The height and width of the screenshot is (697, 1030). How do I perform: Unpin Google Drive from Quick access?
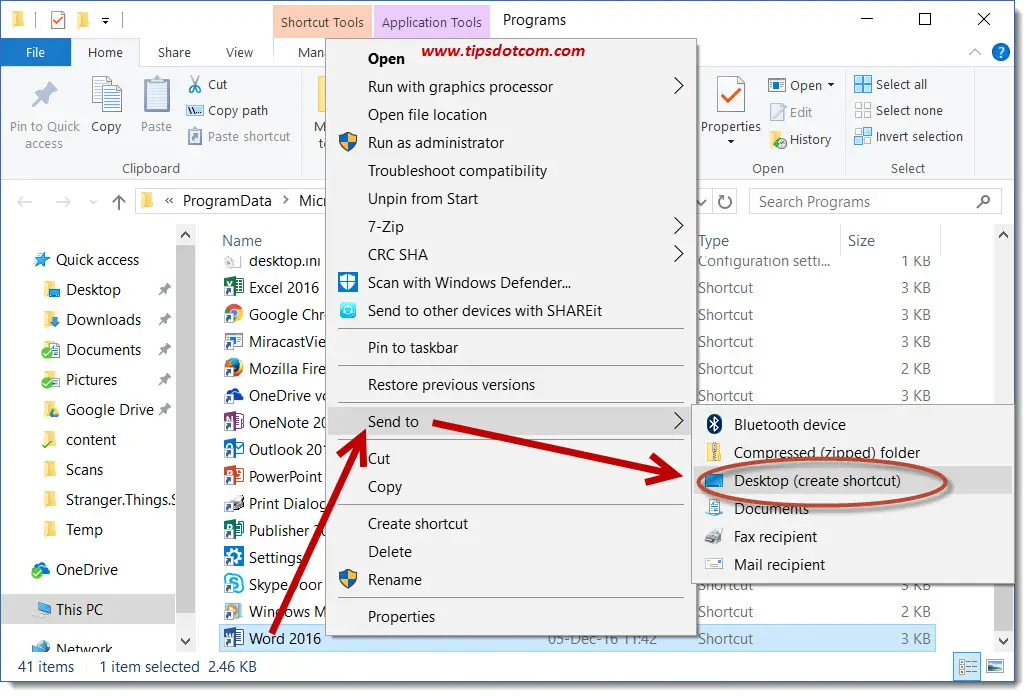(164, 409)
